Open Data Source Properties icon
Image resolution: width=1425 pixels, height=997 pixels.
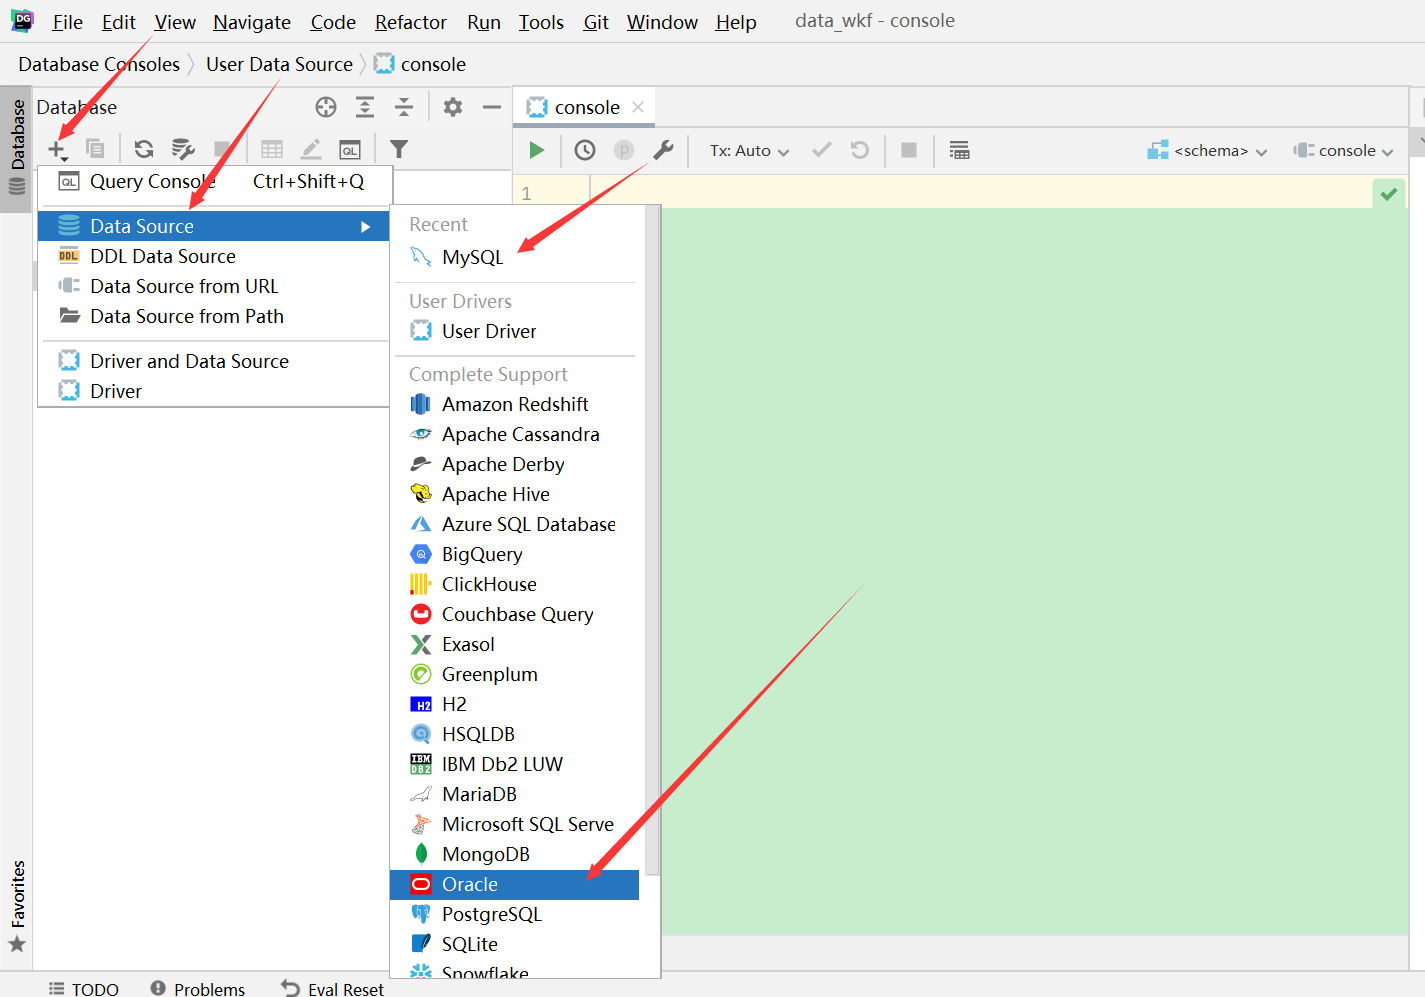[x=182, y=149]
